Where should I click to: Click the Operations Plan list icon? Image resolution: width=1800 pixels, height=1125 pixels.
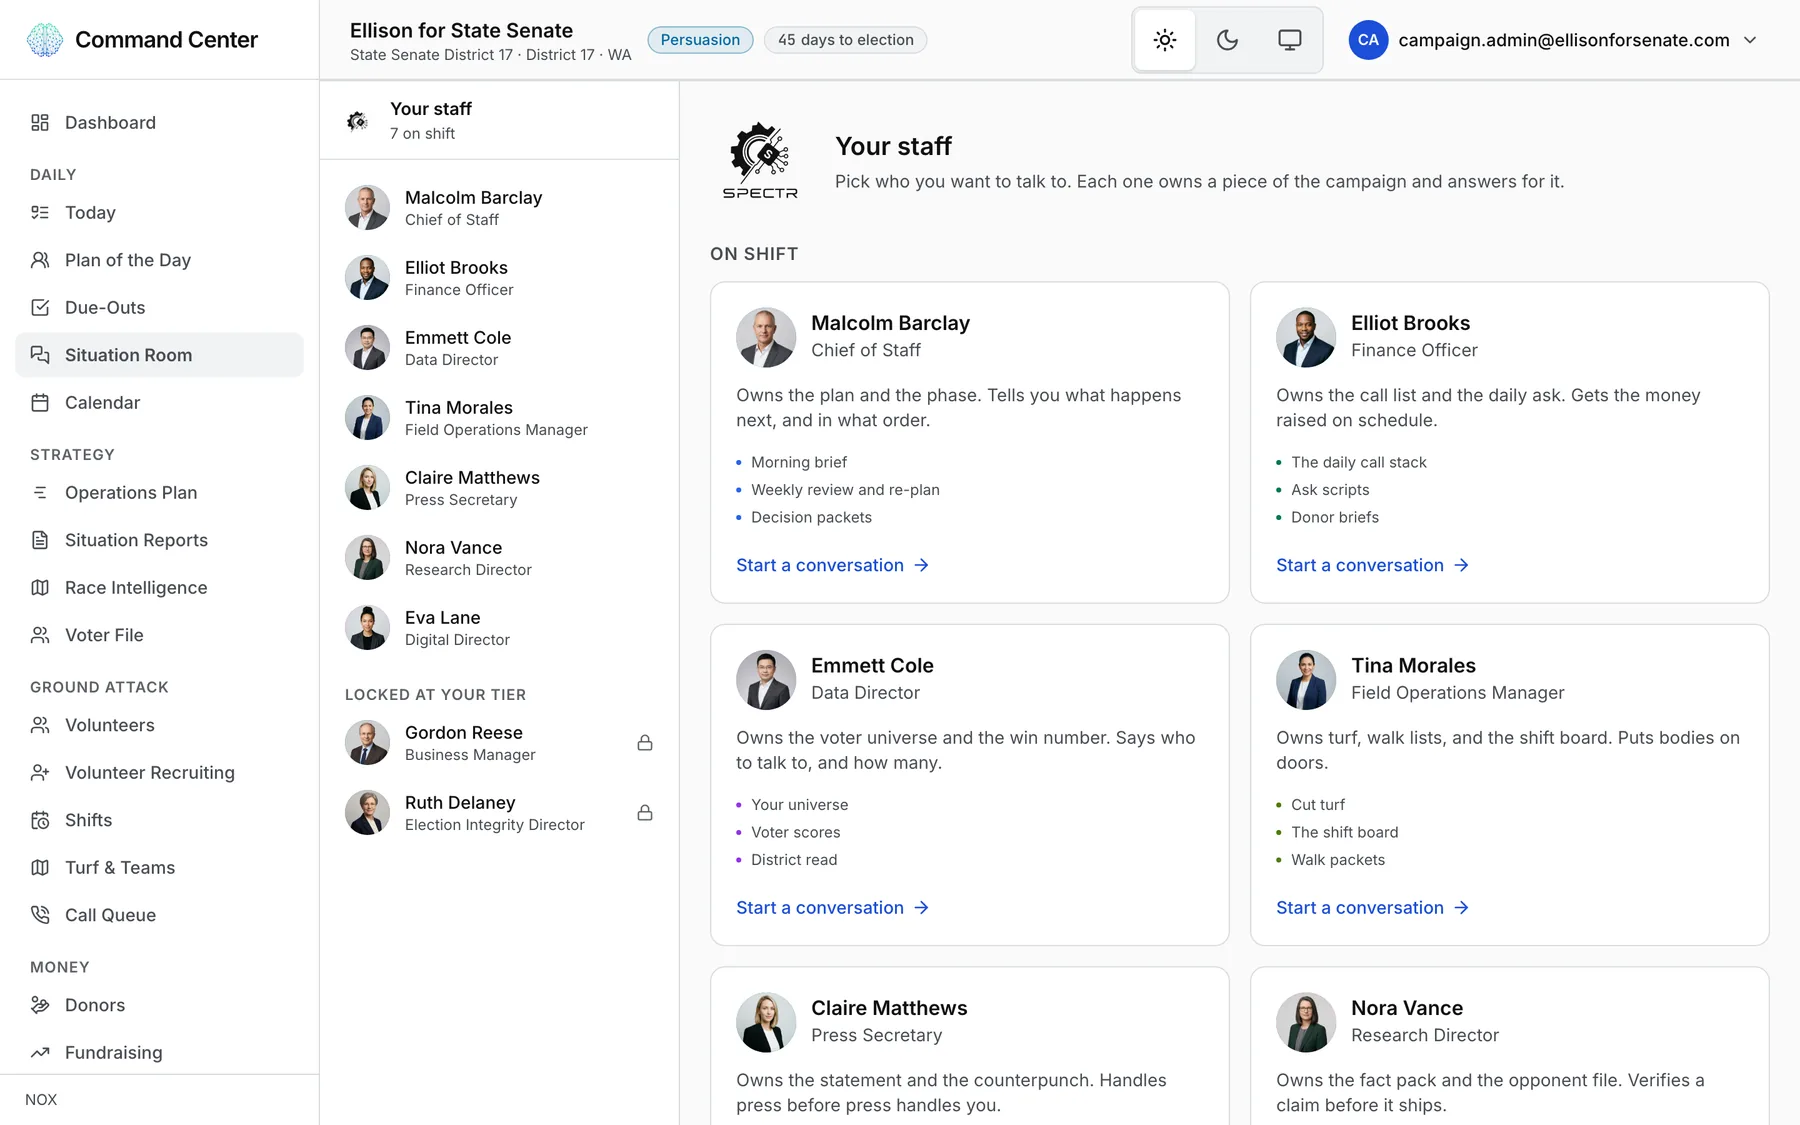[x=40, y=493]
